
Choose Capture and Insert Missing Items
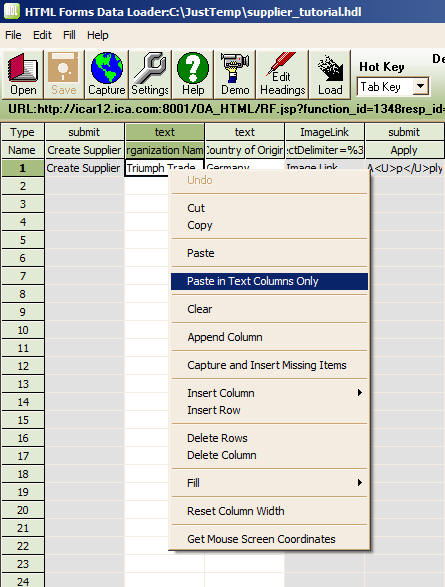tap(269, 365)
